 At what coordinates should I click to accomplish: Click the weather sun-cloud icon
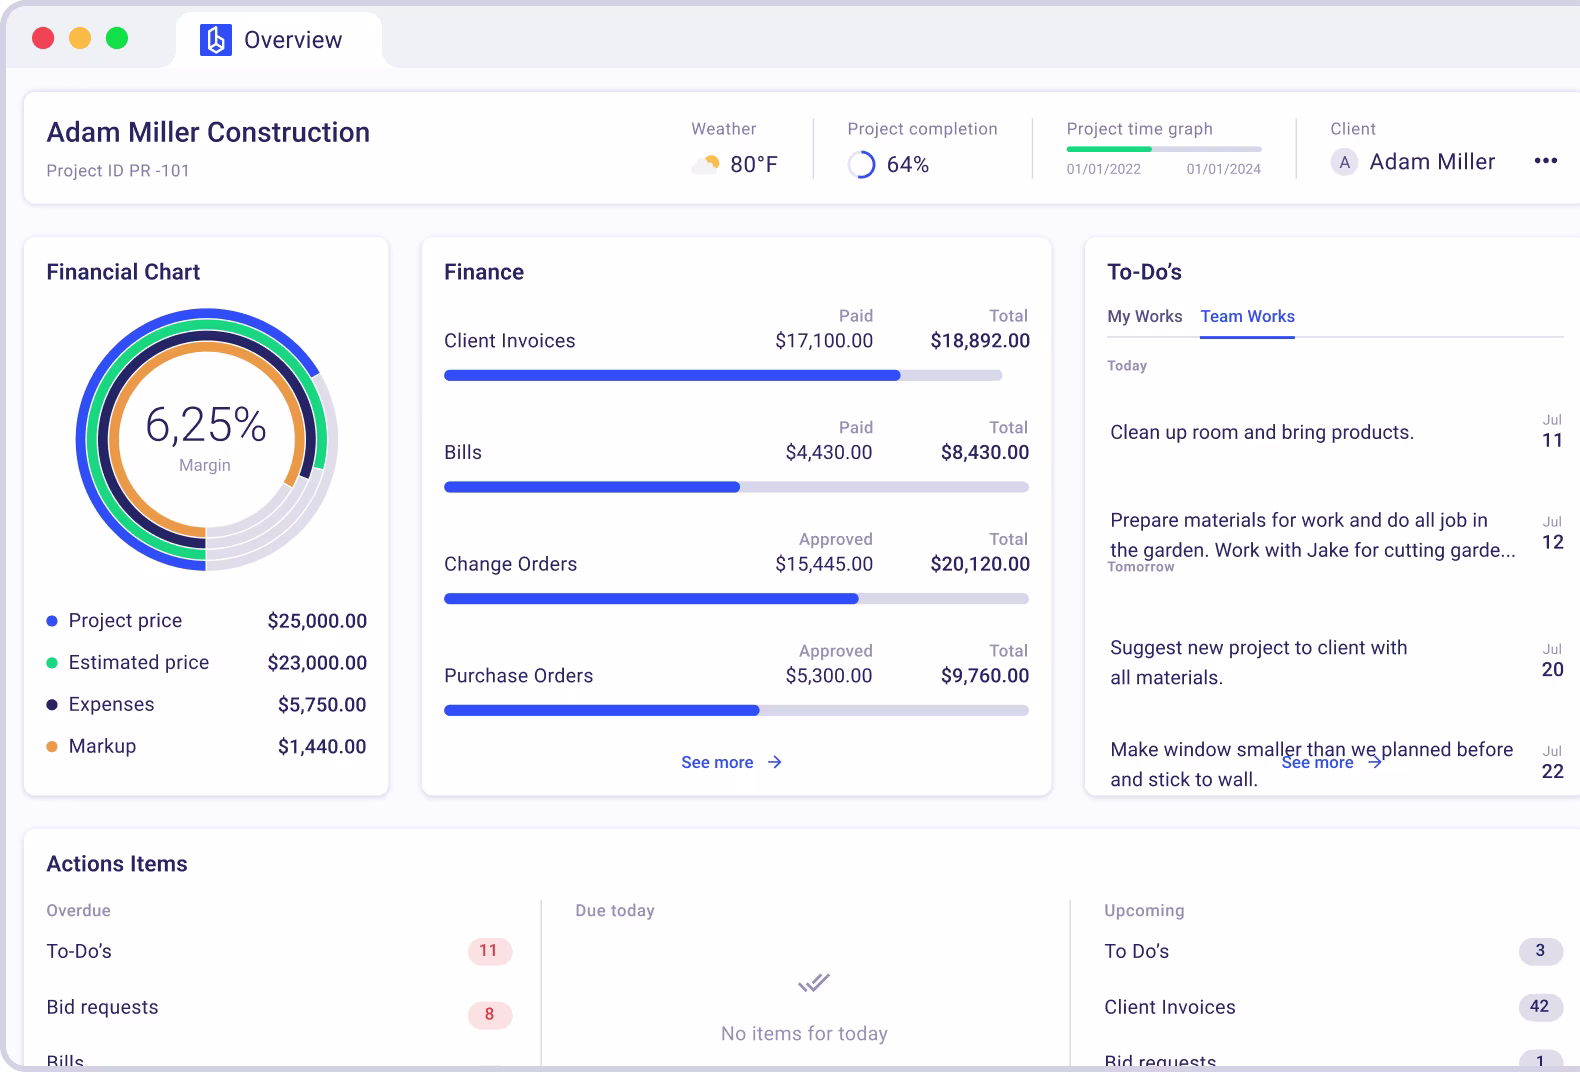click(x=706, y=164)
